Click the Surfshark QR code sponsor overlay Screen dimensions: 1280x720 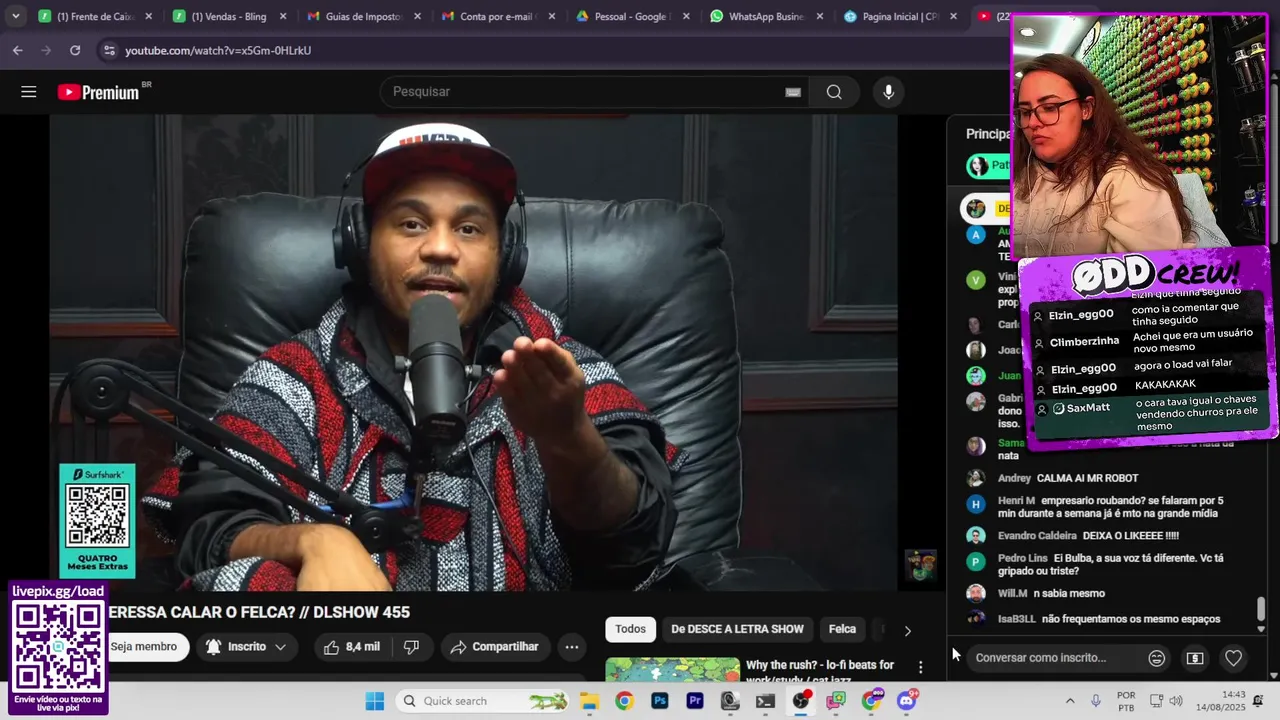[x=97, y=520]
